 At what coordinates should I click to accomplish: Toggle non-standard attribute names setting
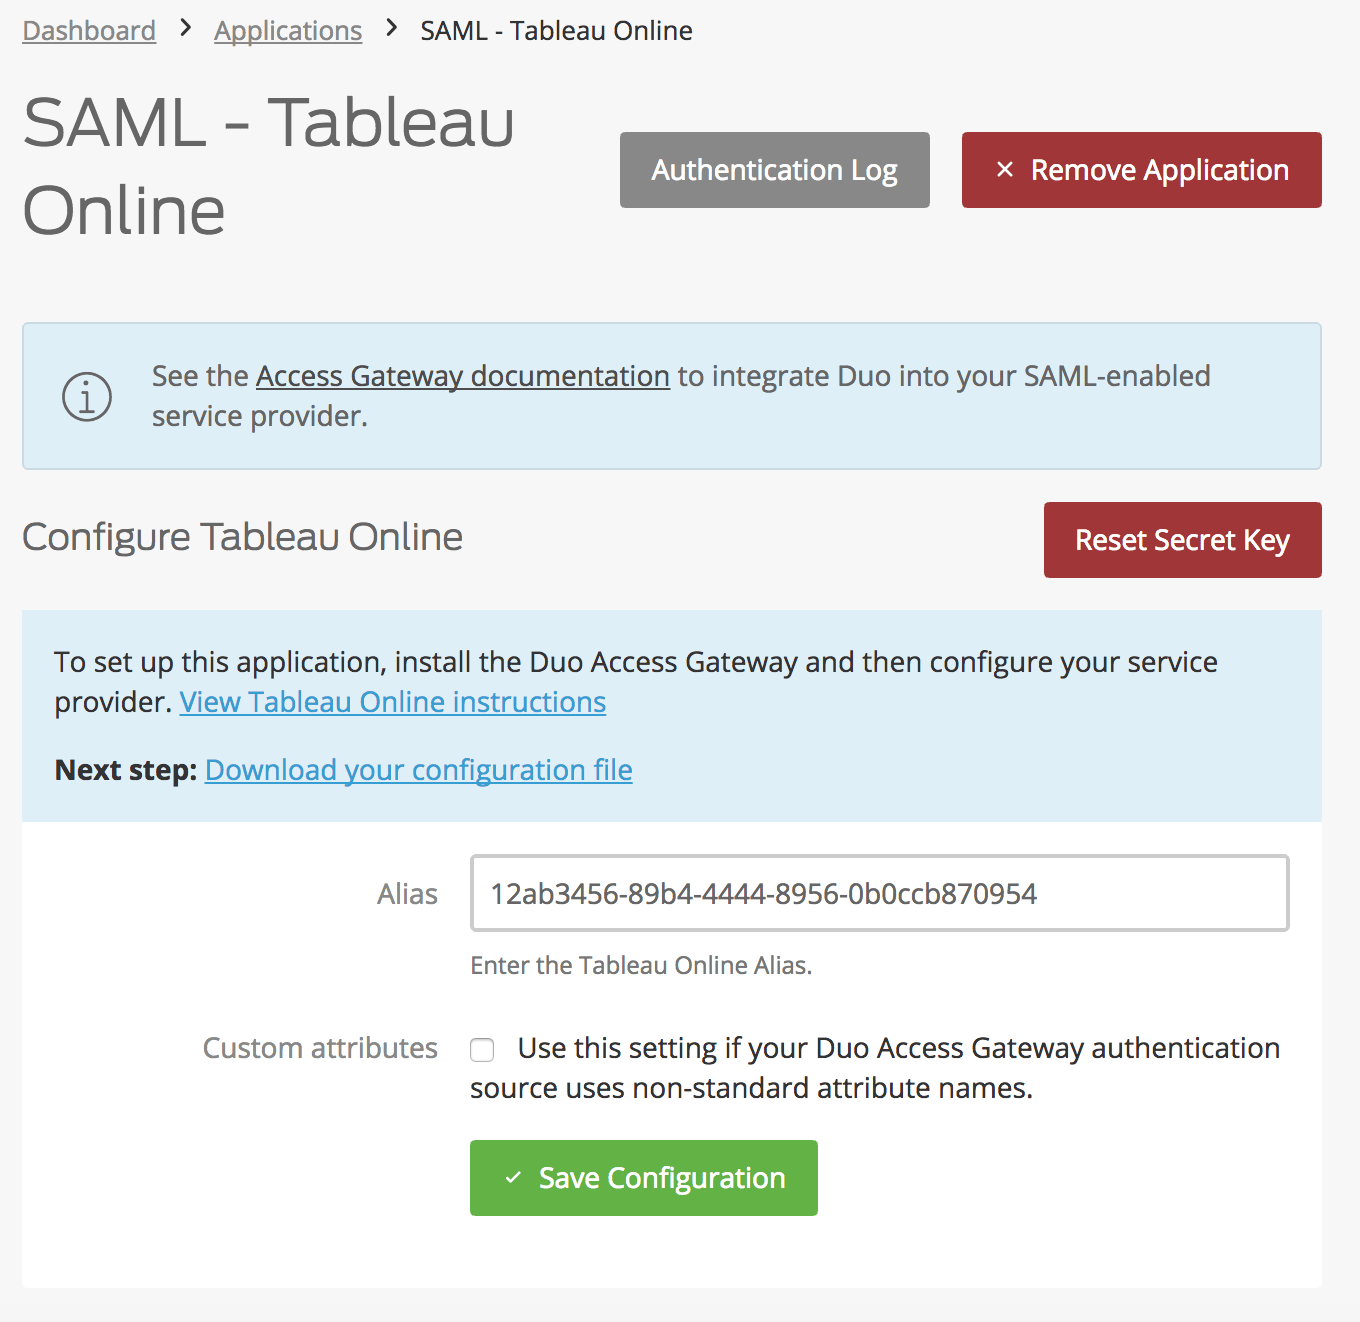pyautogui.click(x=482, y=1049)
